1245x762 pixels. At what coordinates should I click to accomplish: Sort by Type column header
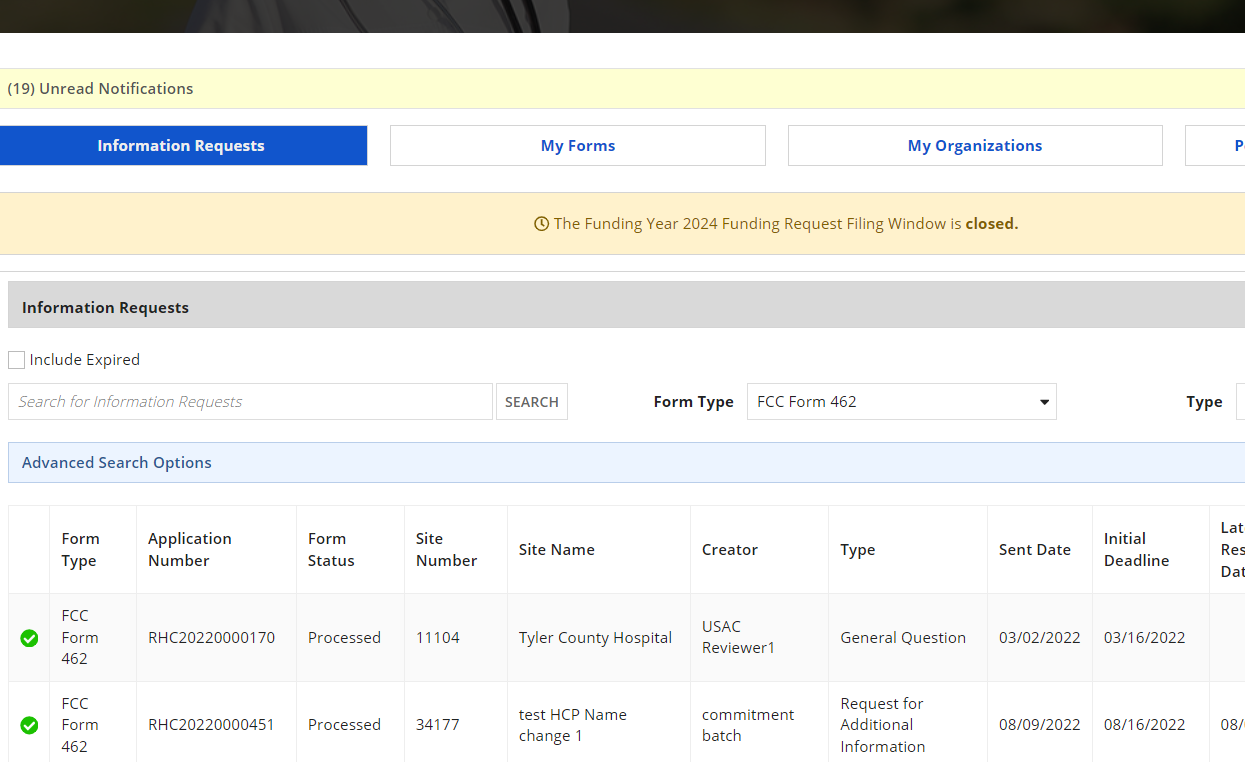(858, 550)
